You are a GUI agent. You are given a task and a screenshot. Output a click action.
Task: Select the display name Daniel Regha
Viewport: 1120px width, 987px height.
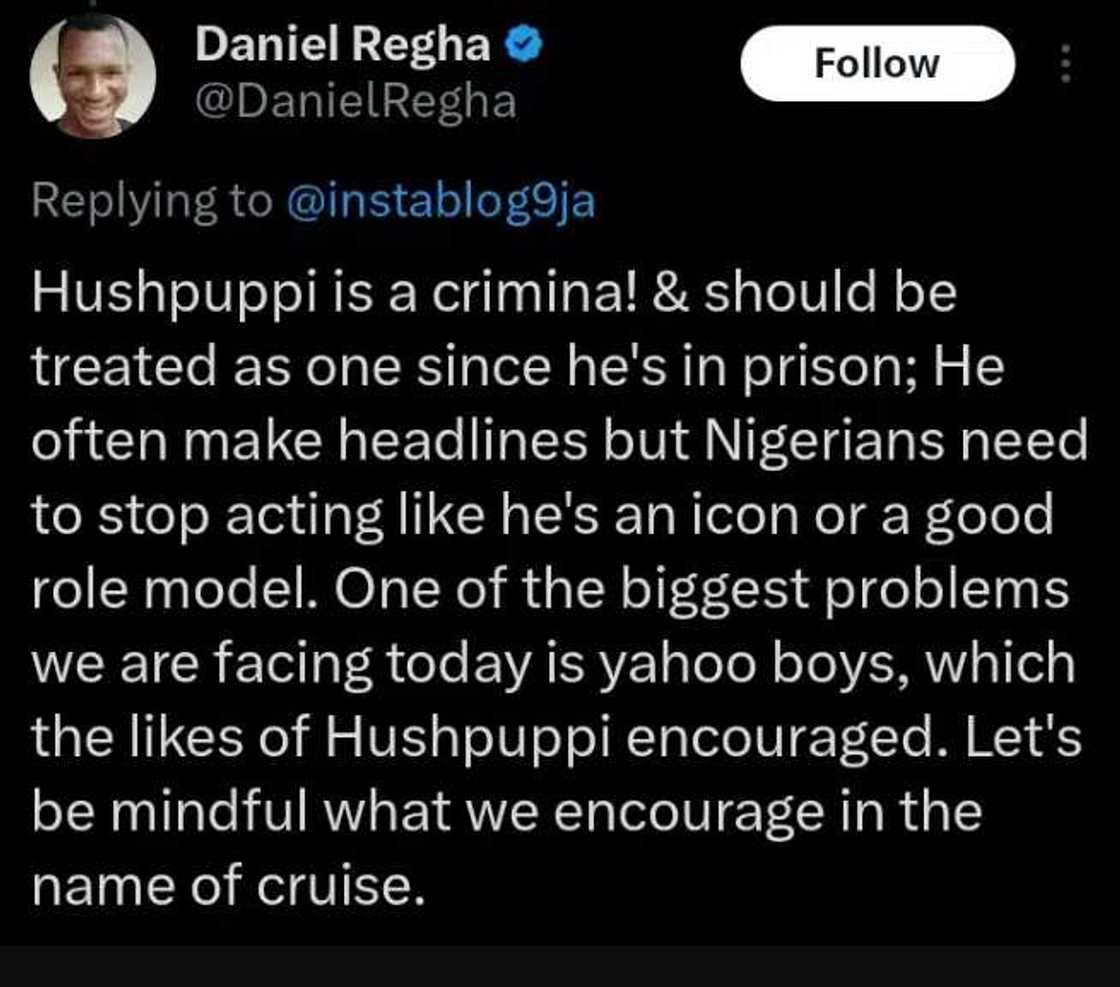[345, 42]
